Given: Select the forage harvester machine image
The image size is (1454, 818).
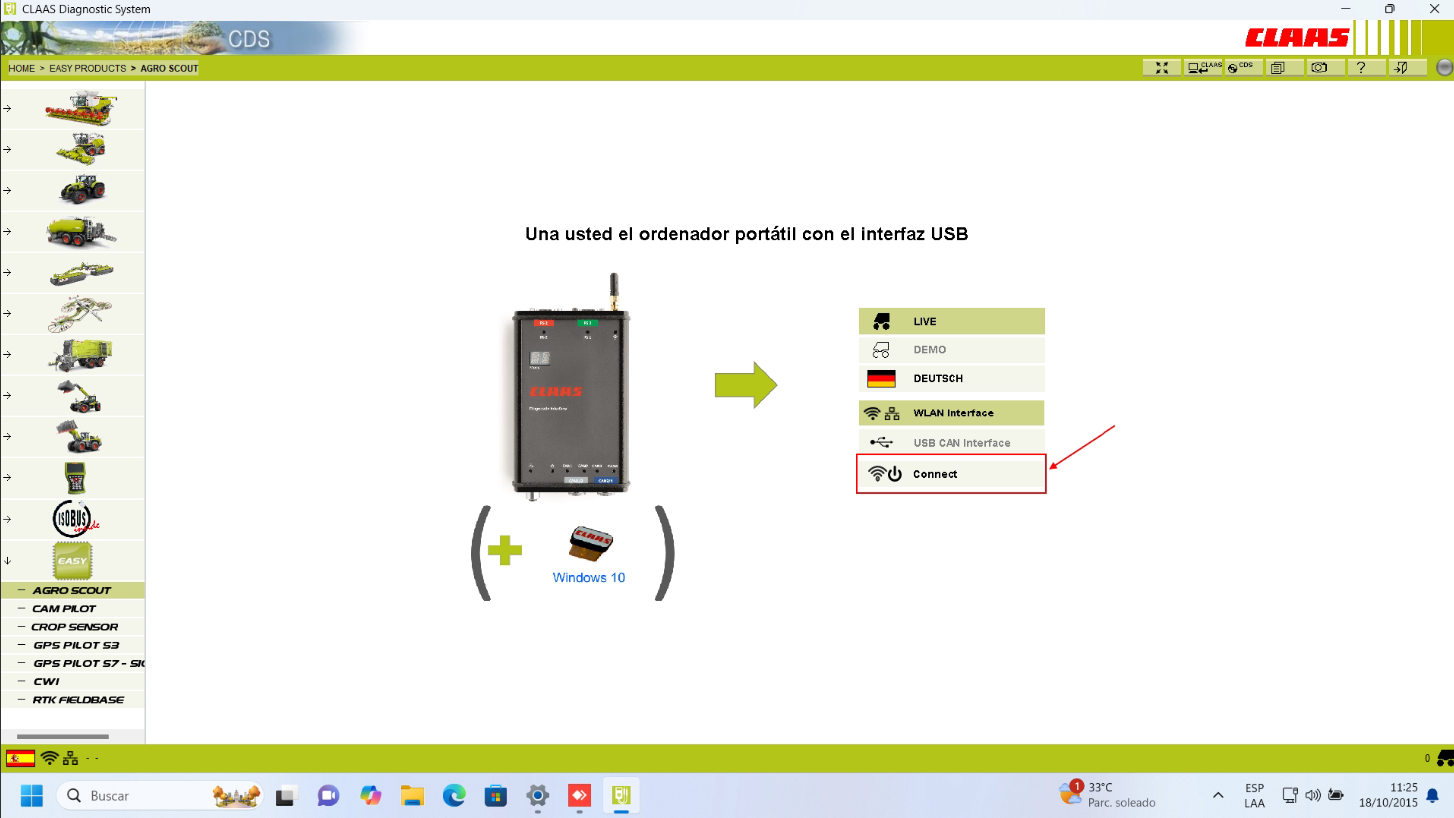Looking at the screenshot, I should point(81,149).
